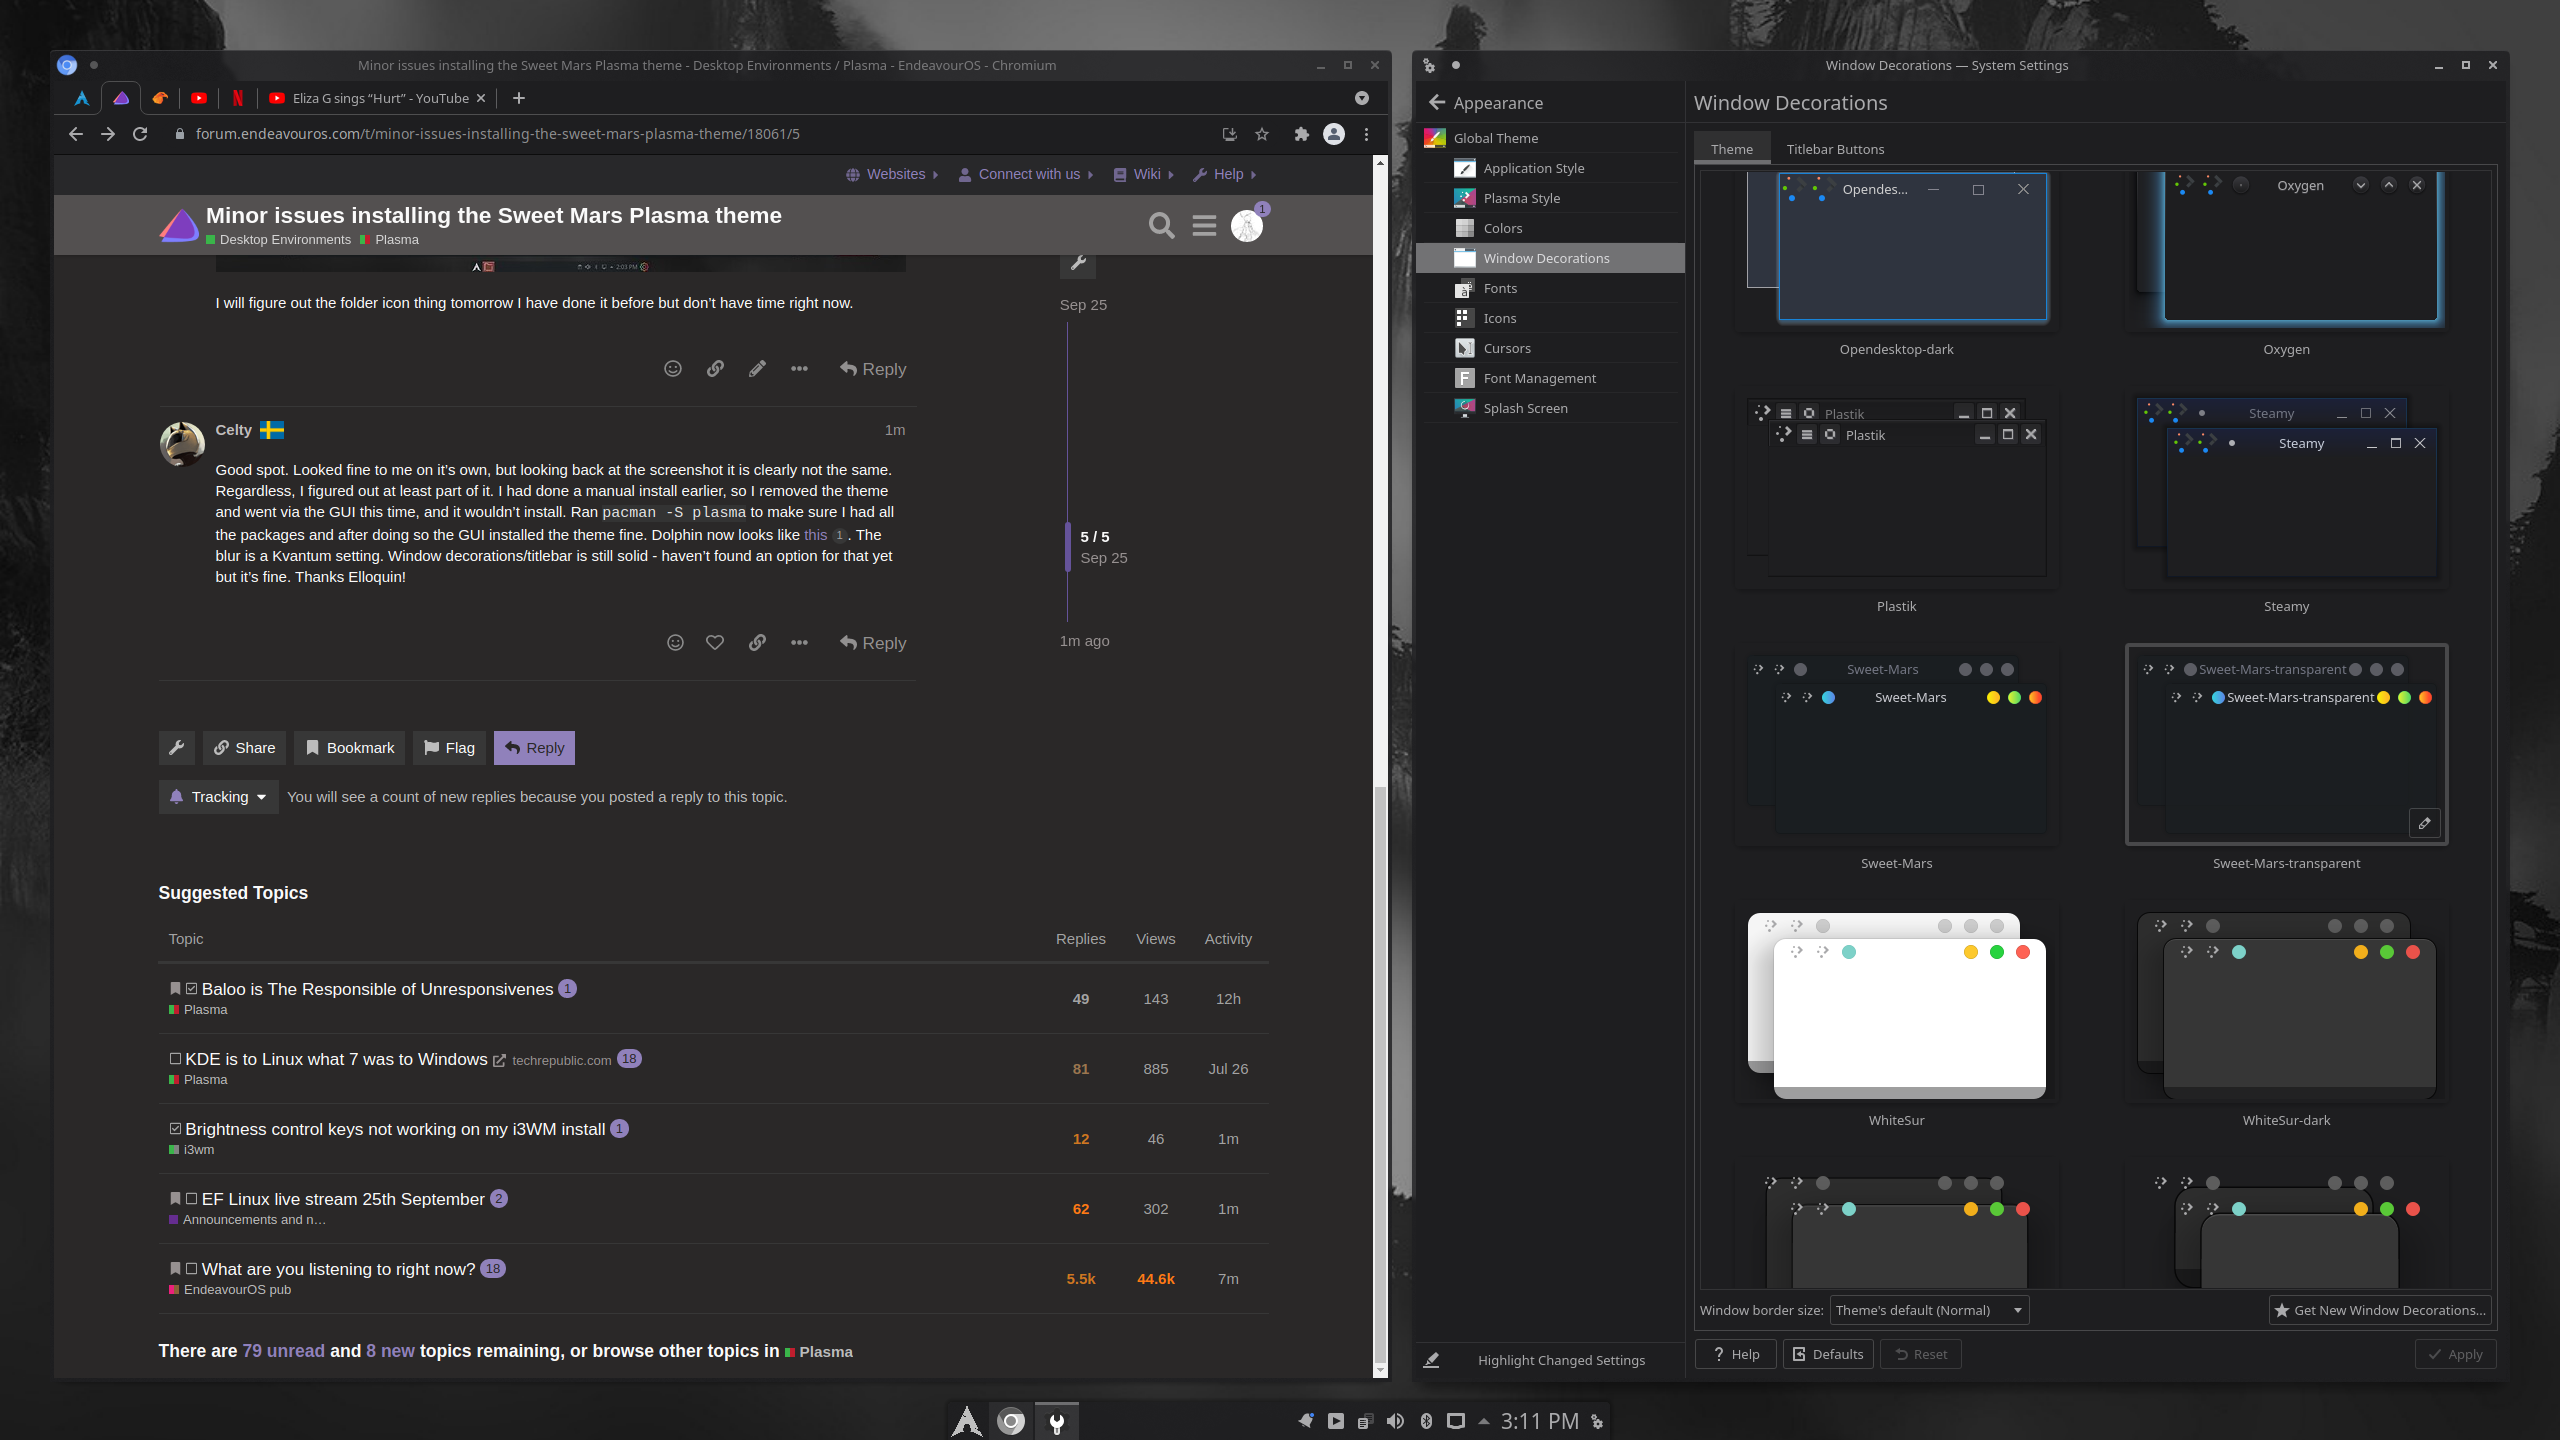Screen dimensions: 2560x1440
Task: Edit the Sweet-Mars-transparent decoration
Action: click(x=2424, y=823)
